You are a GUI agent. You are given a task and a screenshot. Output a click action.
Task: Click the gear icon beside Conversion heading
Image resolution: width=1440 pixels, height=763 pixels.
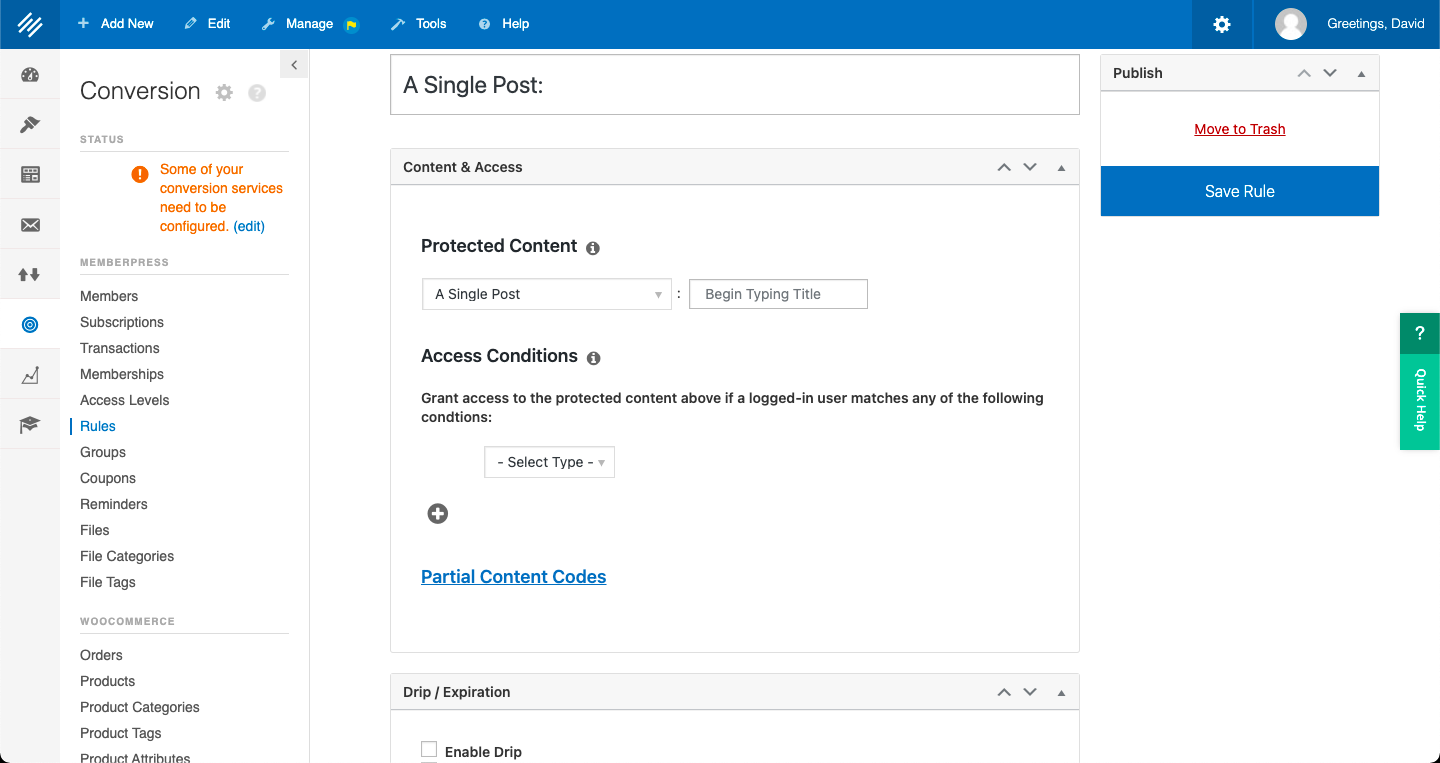[x=225, y=92]
